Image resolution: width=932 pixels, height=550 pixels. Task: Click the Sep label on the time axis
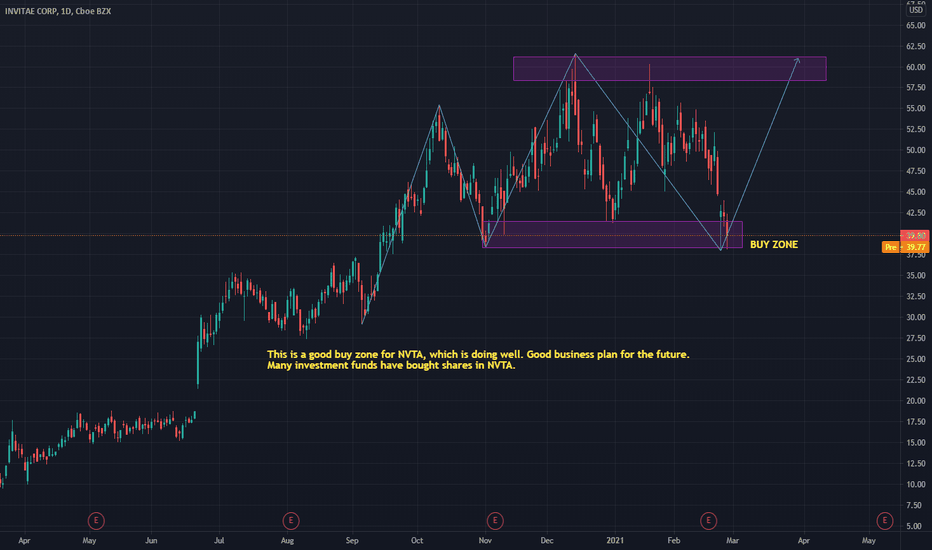pos(352,540)
